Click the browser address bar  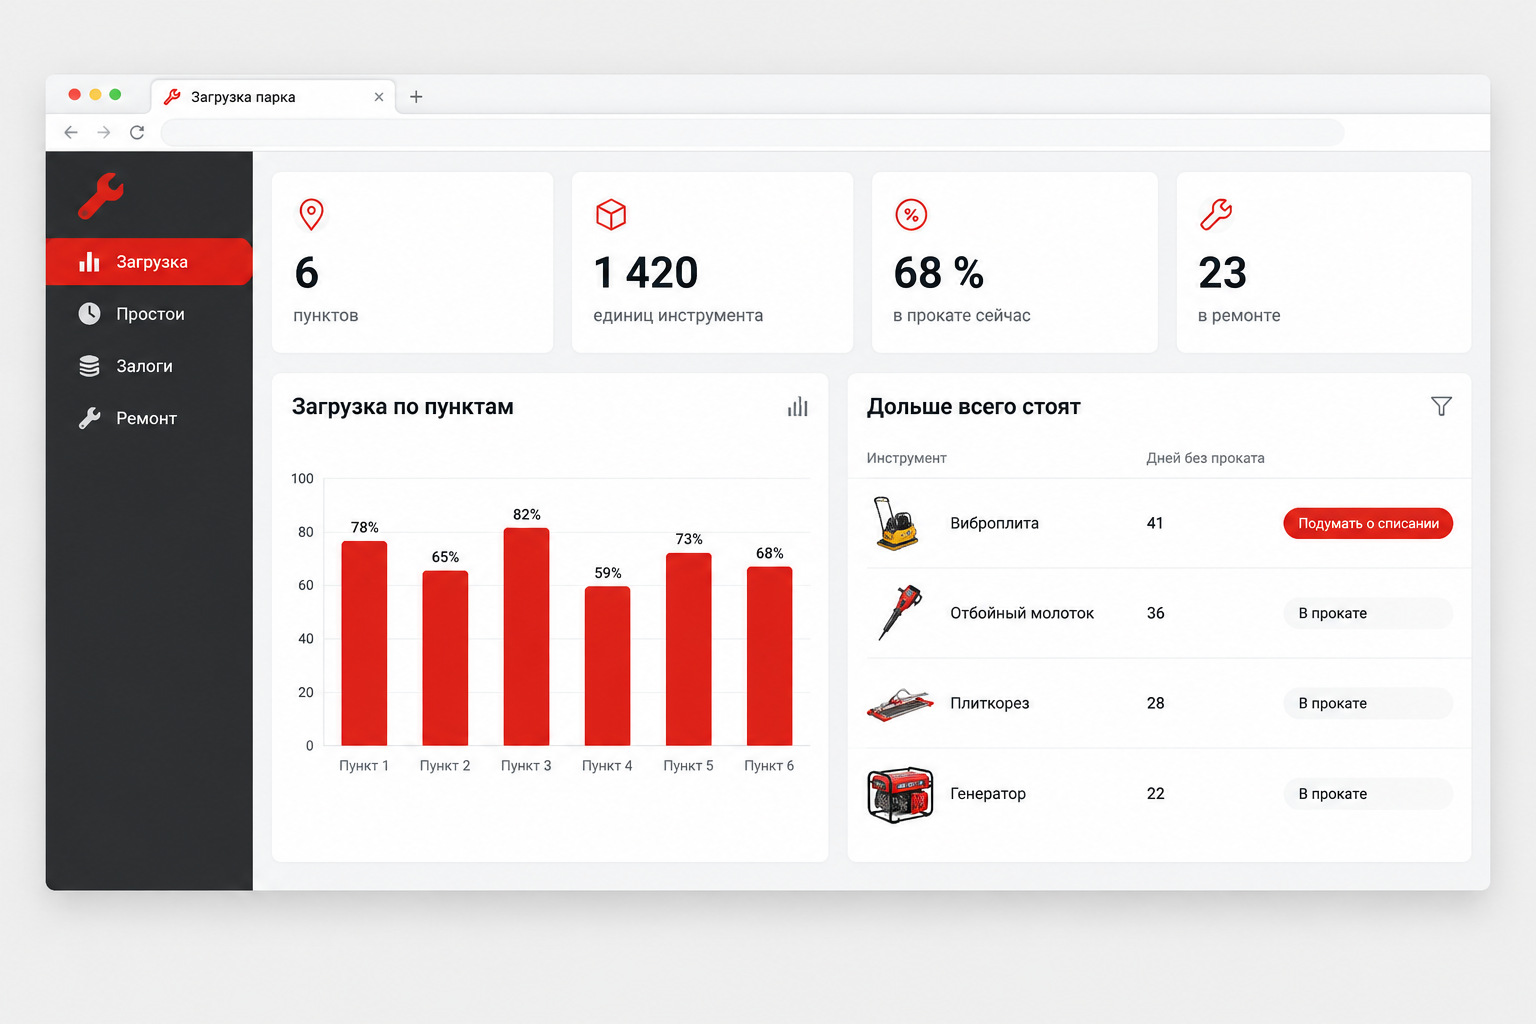click(x=752, y=132)
